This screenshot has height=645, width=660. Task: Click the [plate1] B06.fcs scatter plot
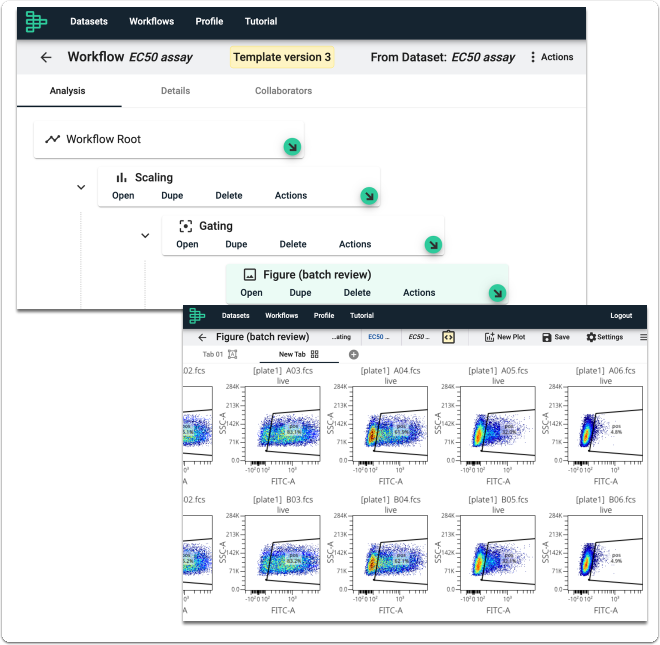(x=605, y=553)
